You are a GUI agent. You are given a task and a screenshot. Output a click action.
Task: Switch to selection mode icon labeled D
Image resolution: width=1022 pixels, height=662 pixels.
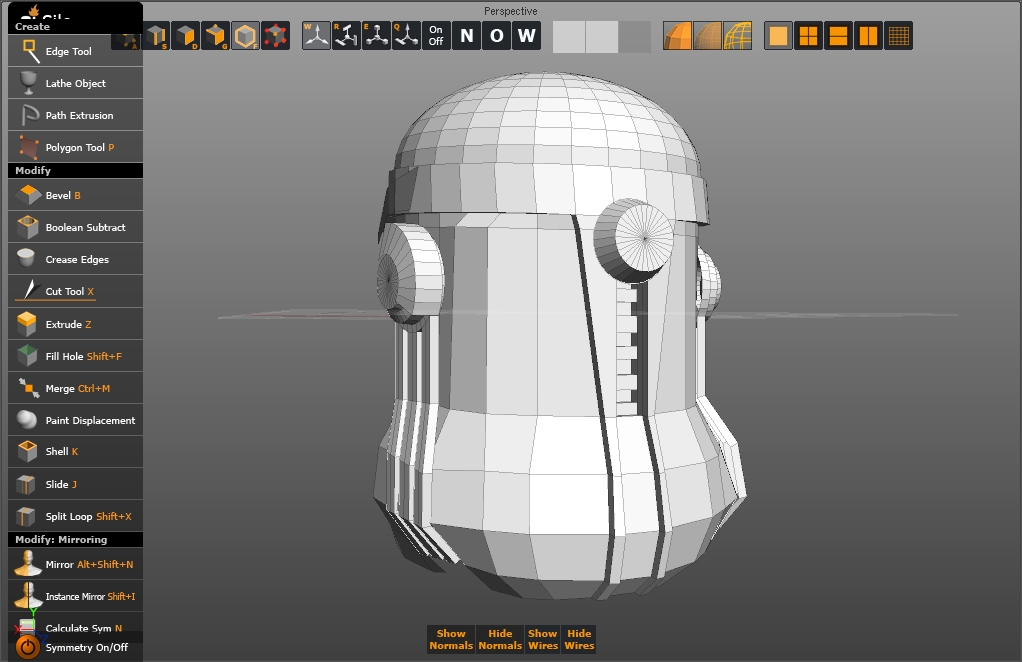click(x=186, y=36)
